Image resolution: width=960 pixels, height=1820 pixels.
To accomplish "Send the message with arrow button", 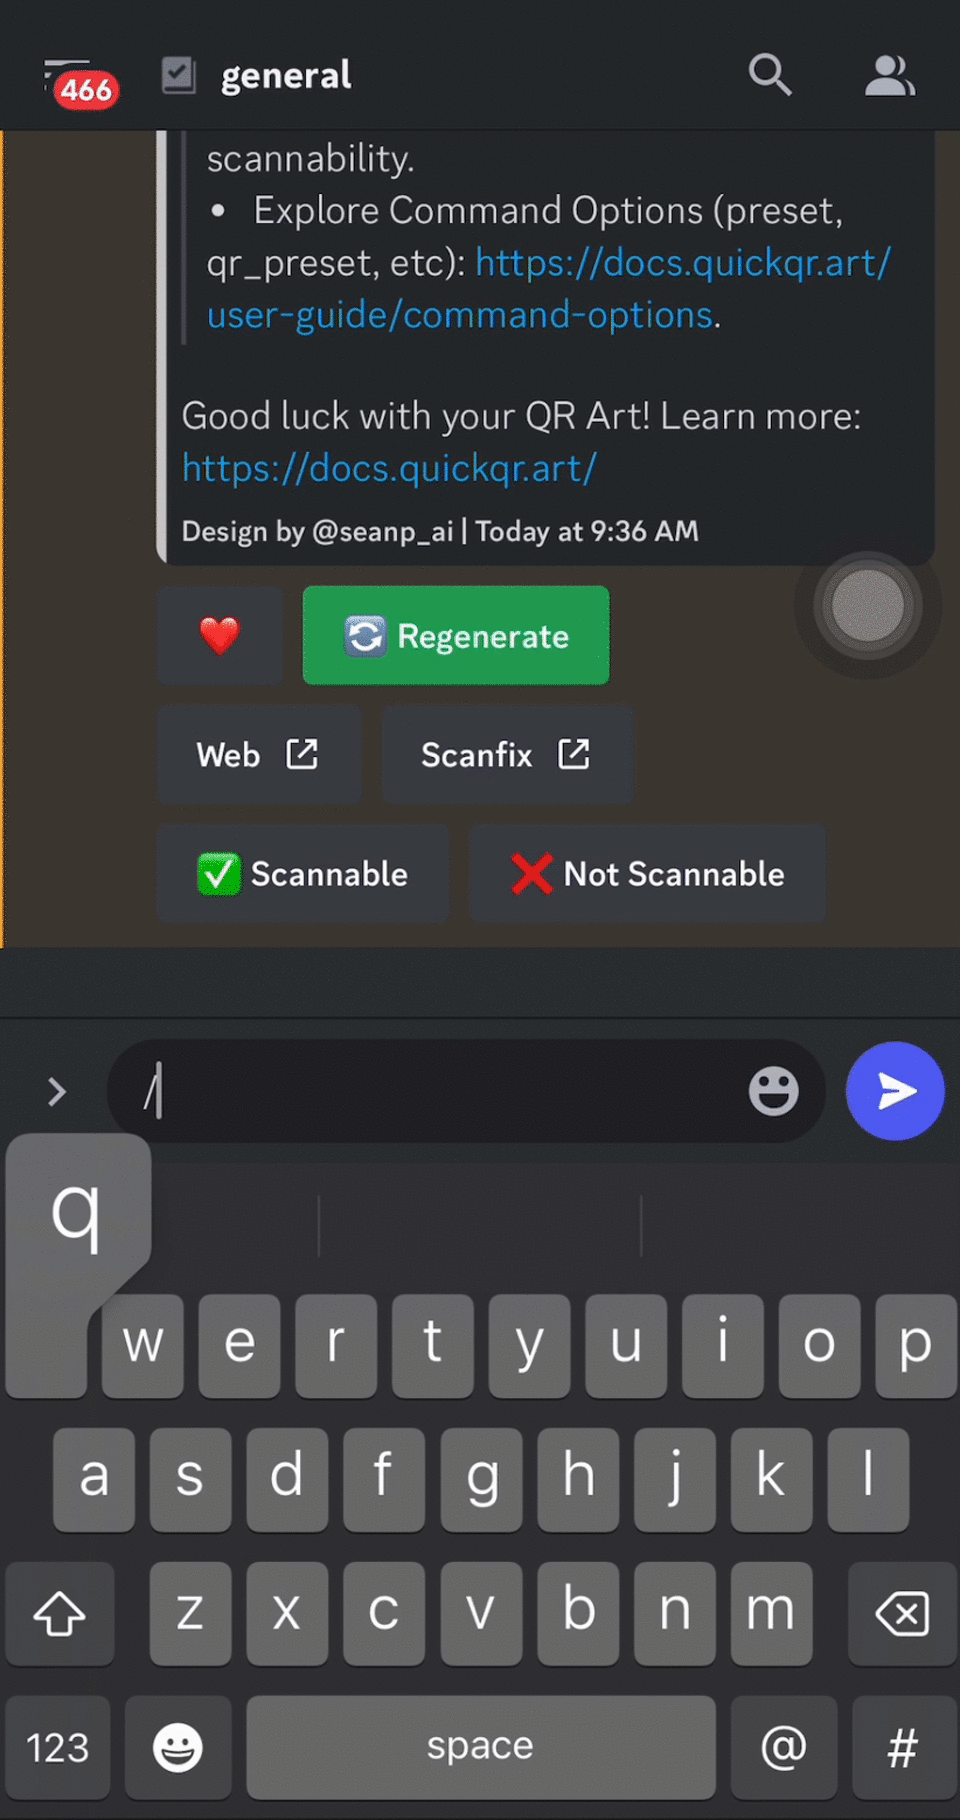I will (895, 1091).
